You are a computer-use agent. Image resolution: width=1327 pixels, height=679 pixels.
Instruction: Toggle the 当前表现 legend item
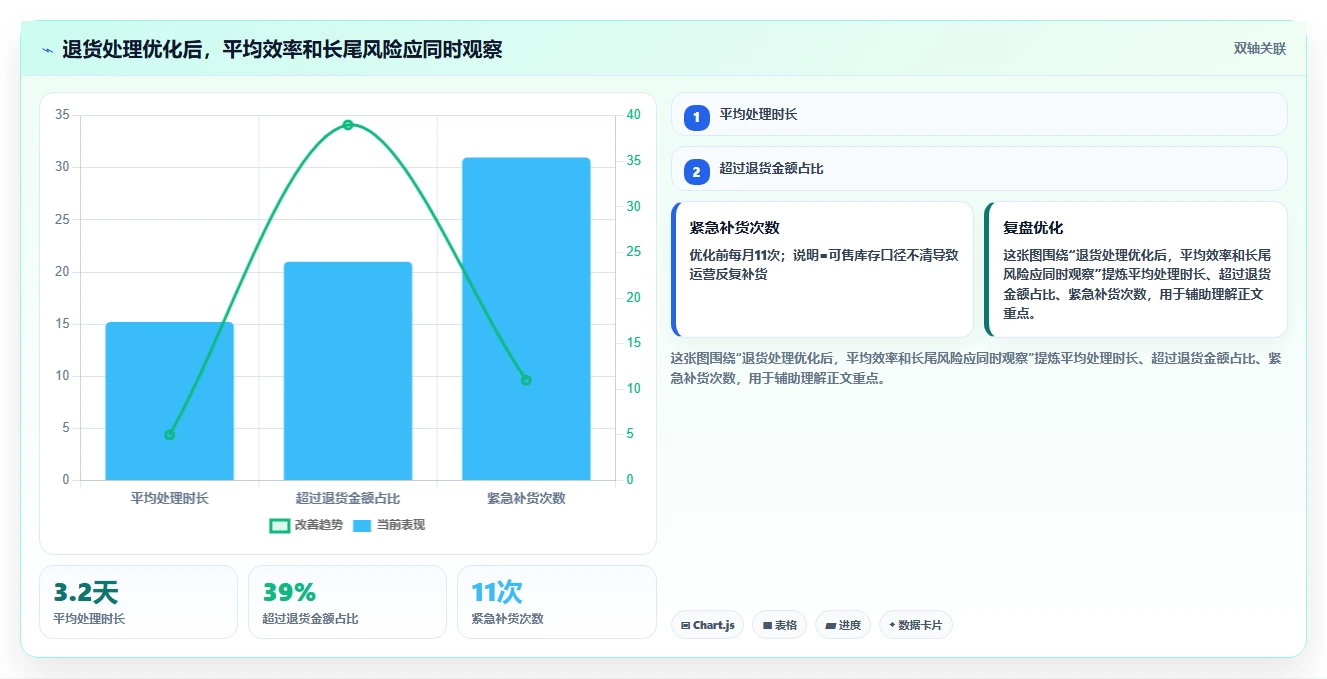coord(389,525)
